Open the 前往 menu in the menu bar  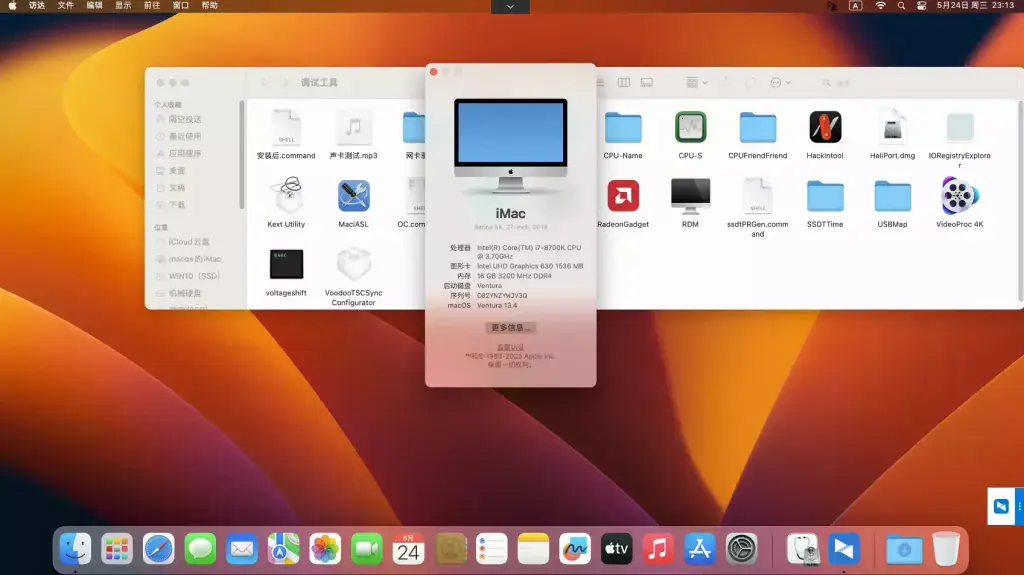[152, 5]
